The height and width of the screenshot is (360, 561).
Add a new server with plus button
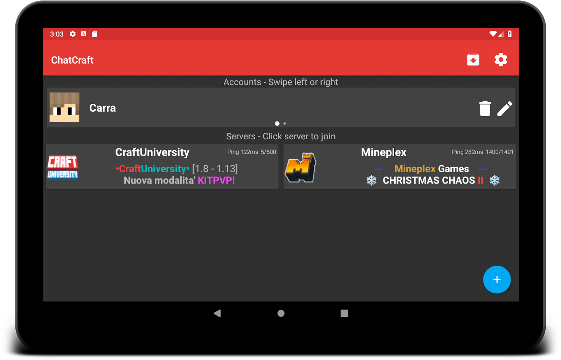click(497, 279)
